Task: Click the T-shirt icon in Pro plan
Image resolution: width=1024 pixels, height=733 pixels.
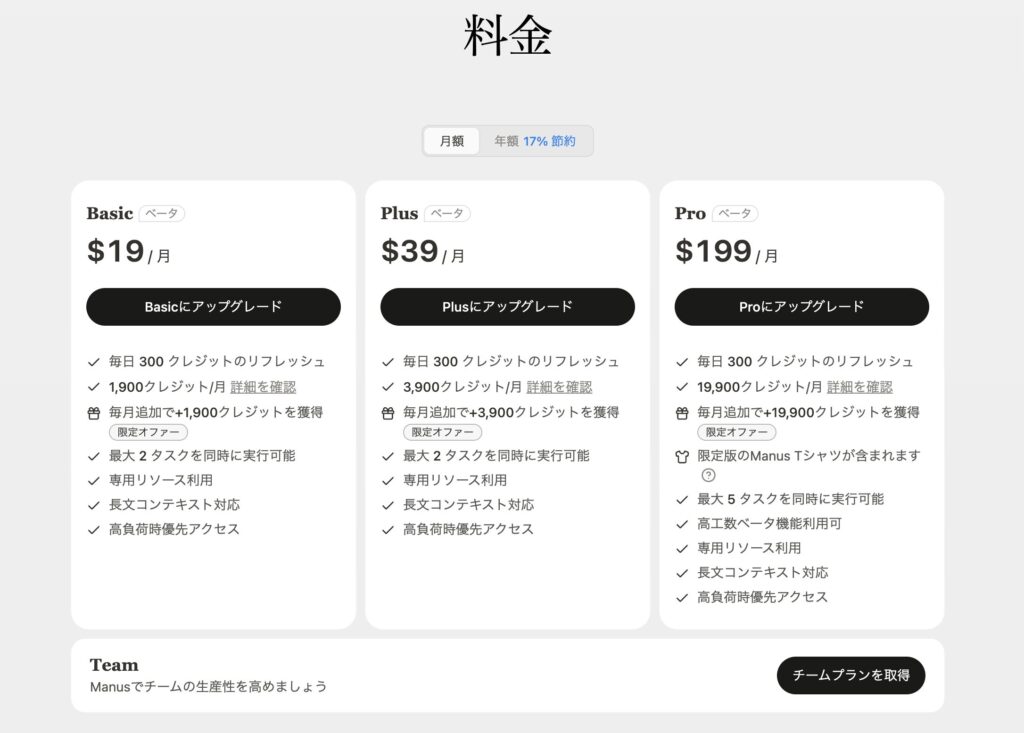Action: pos(682,457)
